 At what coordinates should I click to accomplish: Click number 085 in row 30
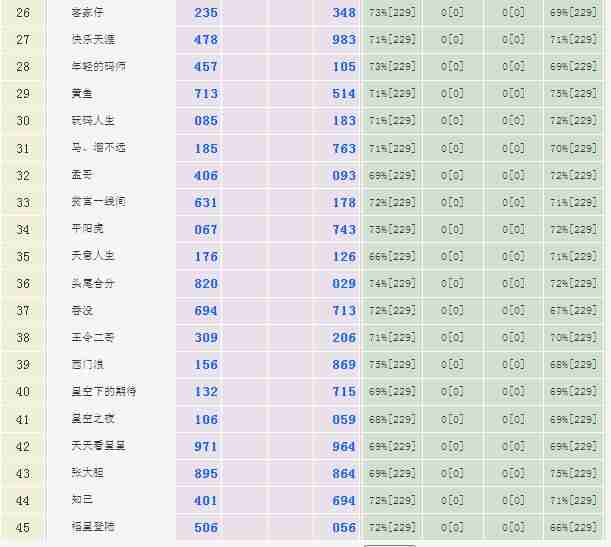pyautogui.click(x=206, y=121)
